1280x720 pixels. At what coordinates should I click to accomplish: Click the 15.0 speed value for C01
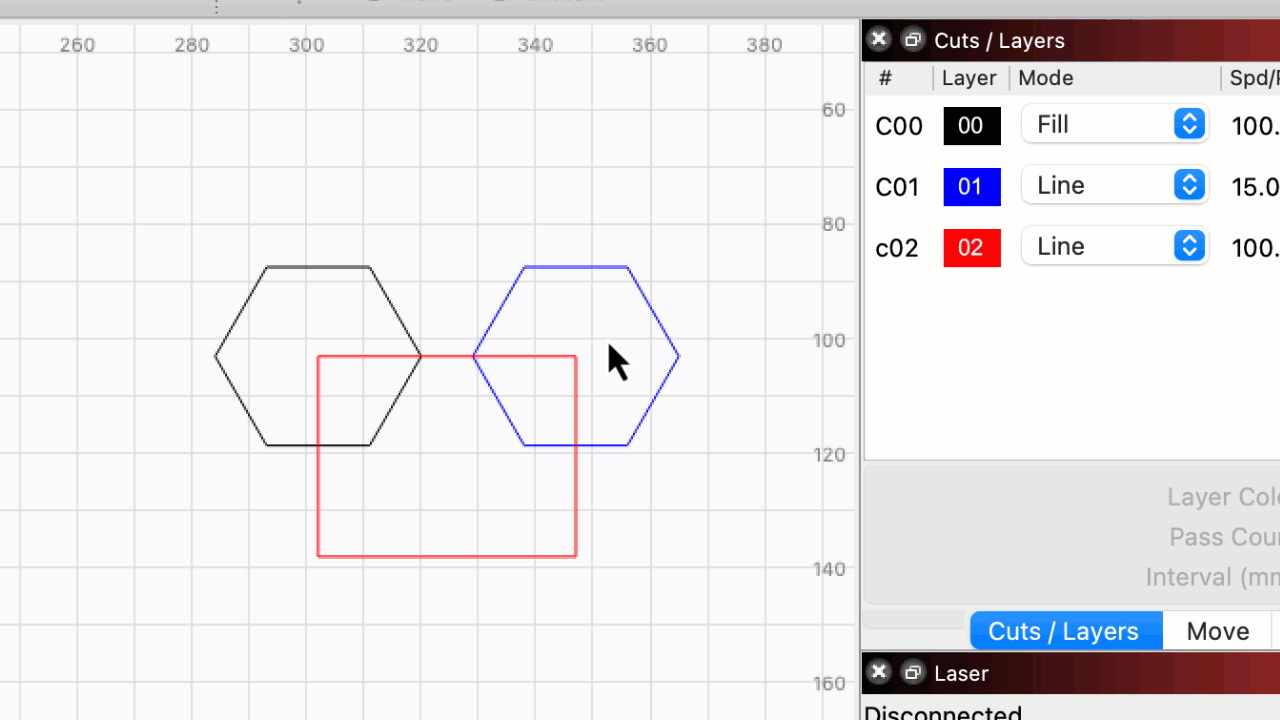click(x=1254, y=188)
